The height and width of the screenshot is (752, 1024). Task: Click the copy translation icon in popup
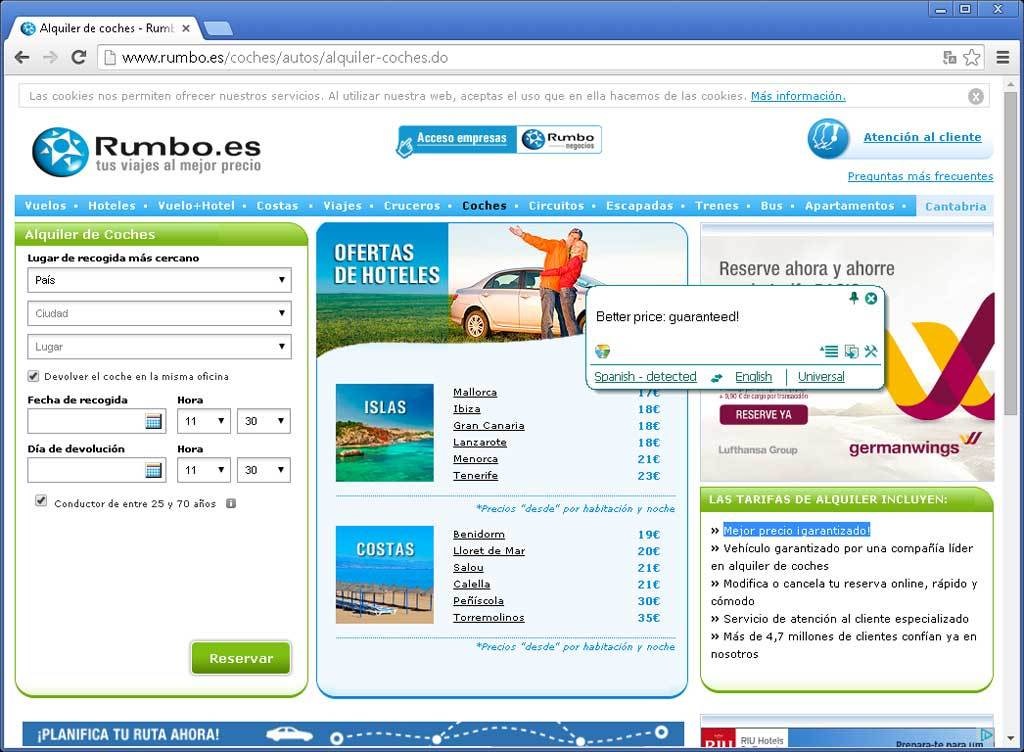(x=851, y=351)
